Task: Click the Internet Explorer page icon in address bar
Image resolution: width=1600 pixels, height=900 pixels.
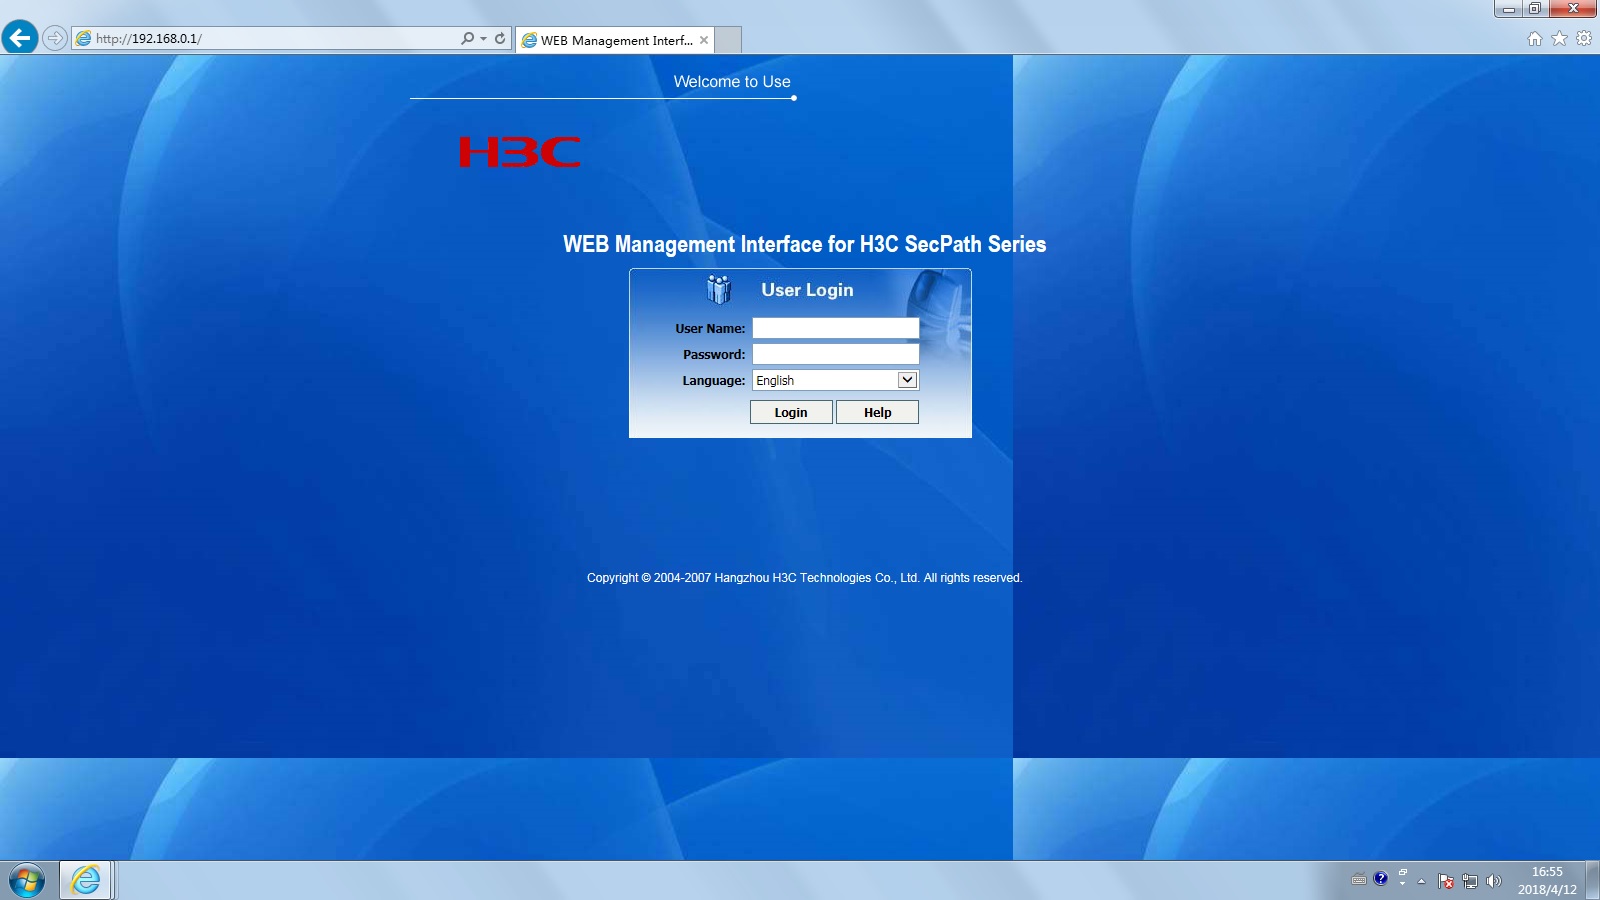Action: pyautogui.click(x=84, y=38)
